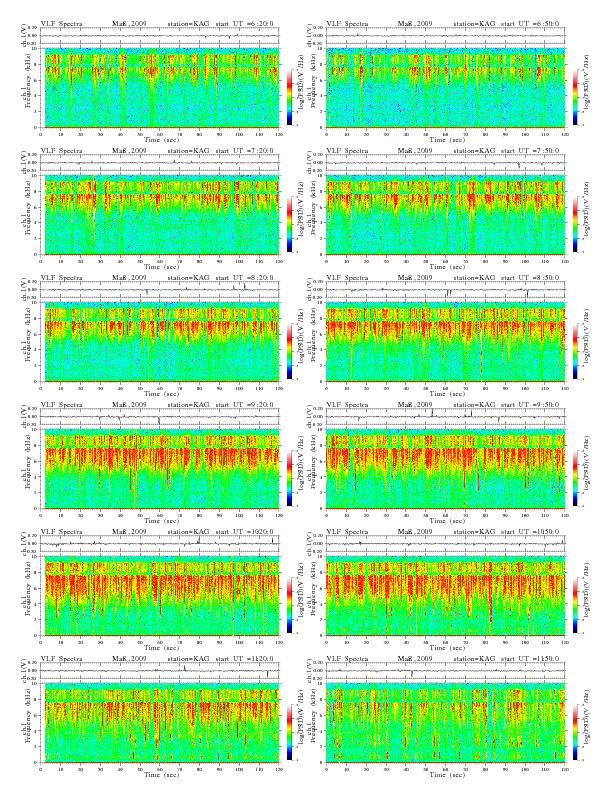The height and width of the screenshot is (792, 612).
Task: Click the PSD color bar beside the 6:20:0 spectrogram
Action: pos(289,97)
